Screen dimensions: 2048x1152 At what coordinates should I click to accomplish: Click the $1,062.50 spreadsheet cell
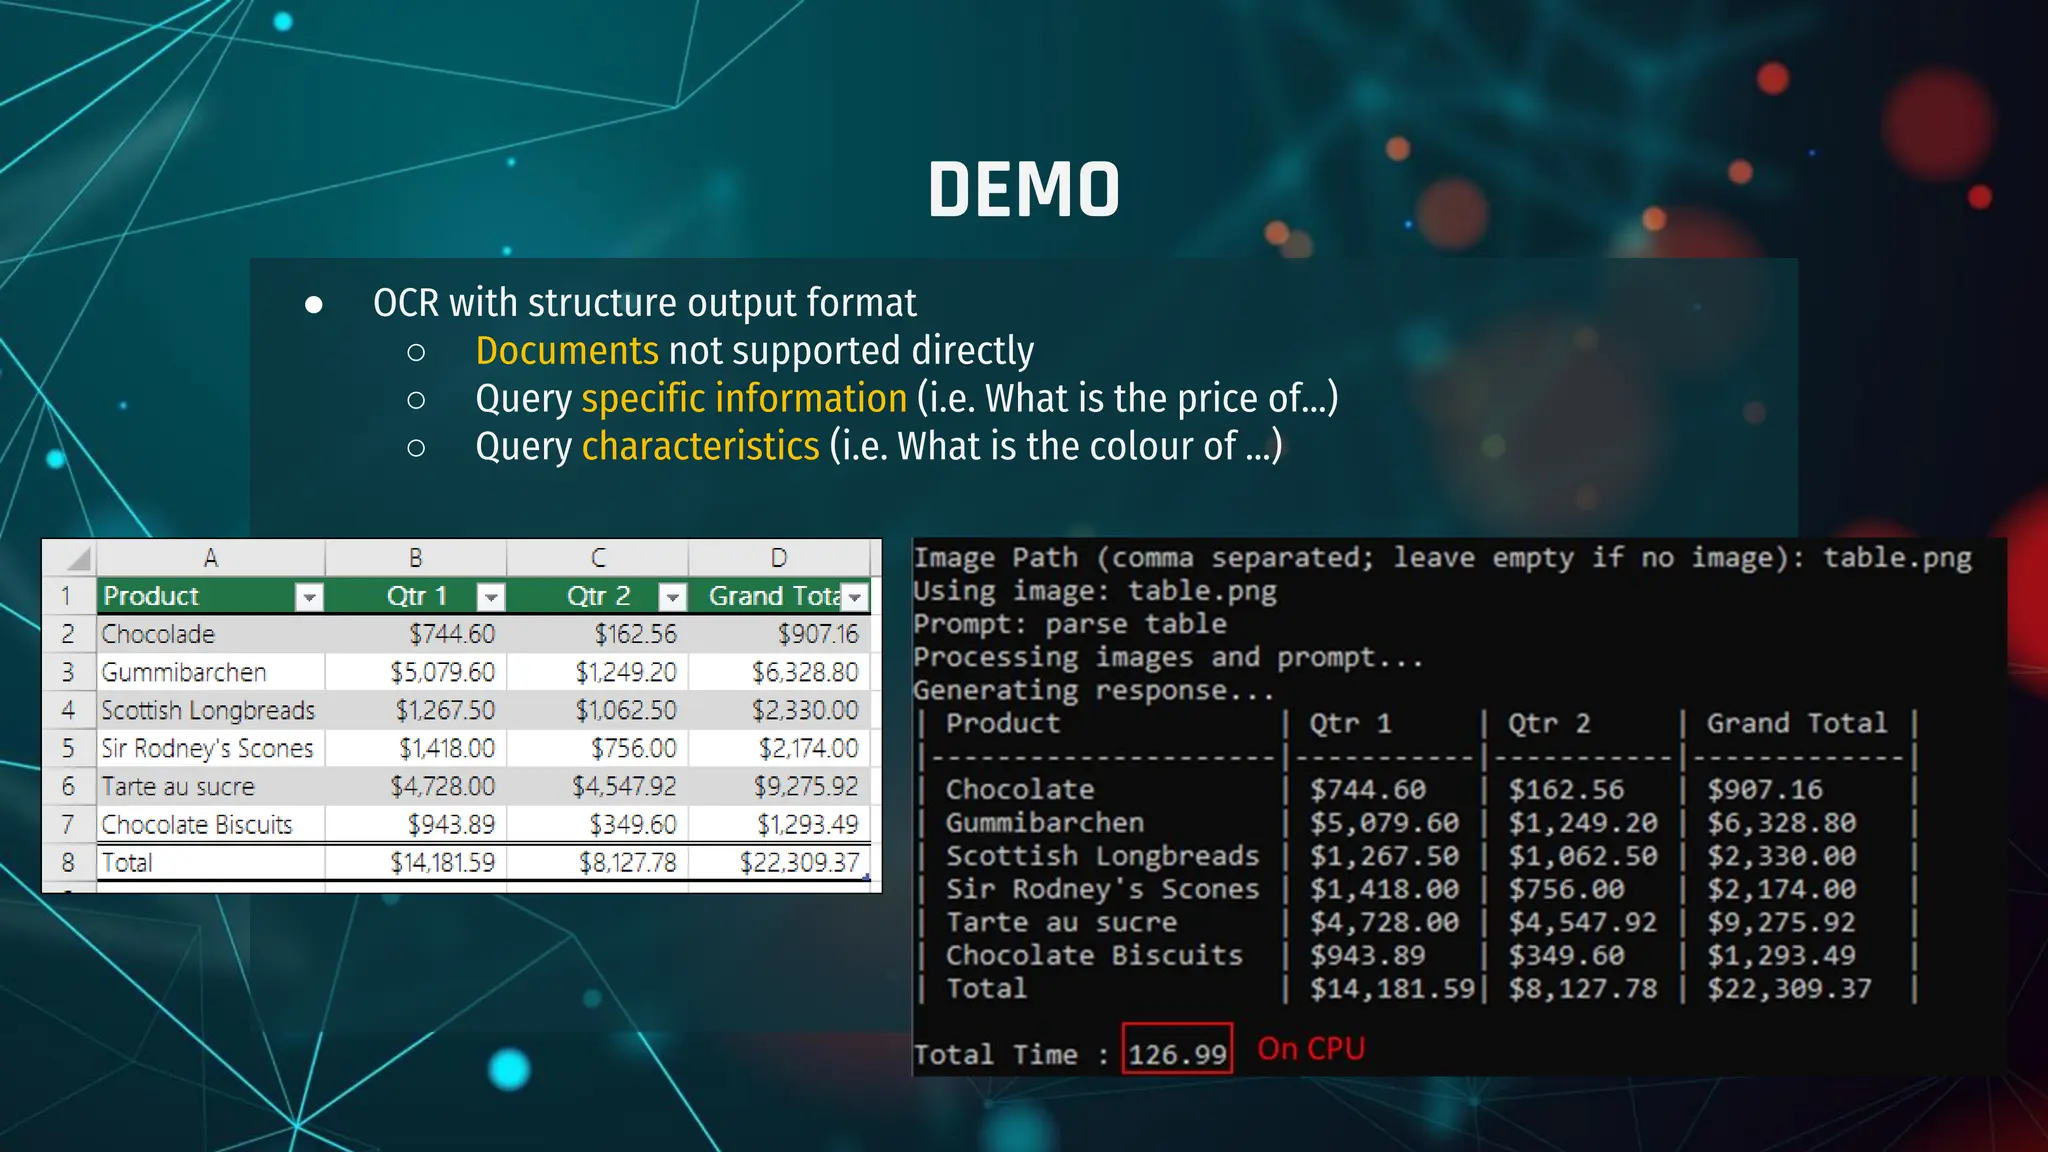coord(598,710)
